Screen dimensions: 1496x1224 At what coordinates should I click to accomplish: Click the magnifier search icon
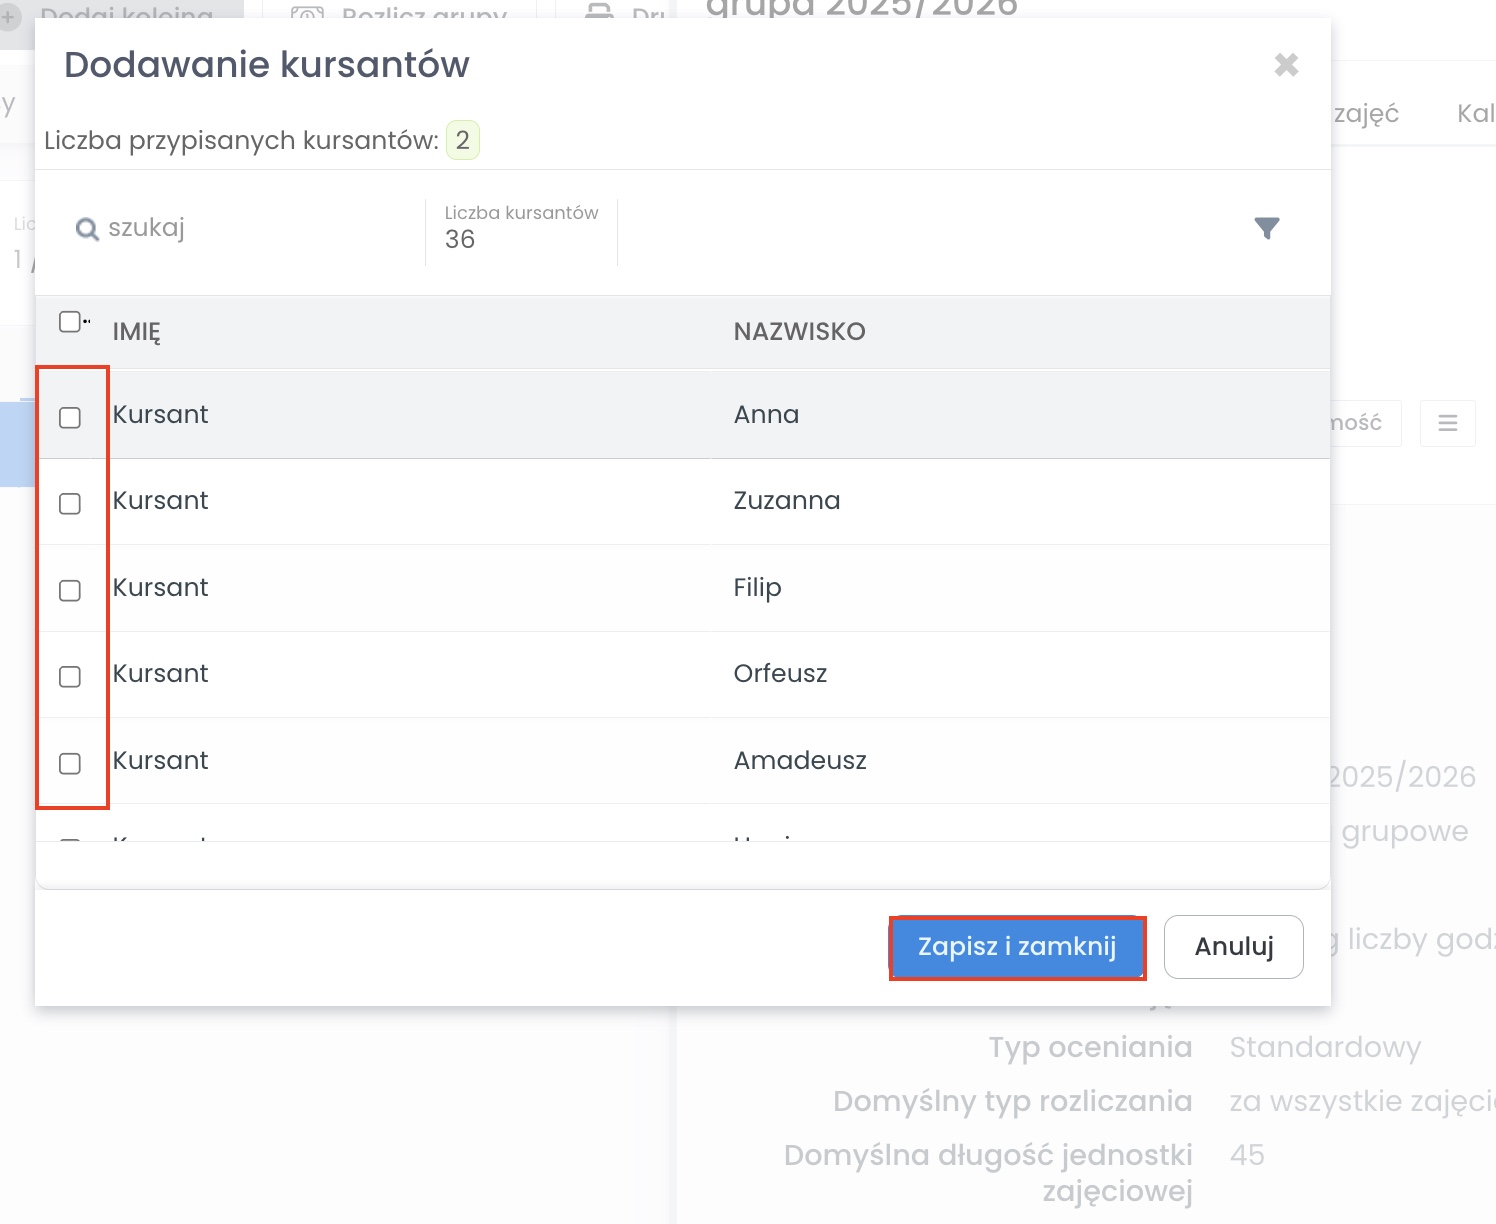coord(87,229)
